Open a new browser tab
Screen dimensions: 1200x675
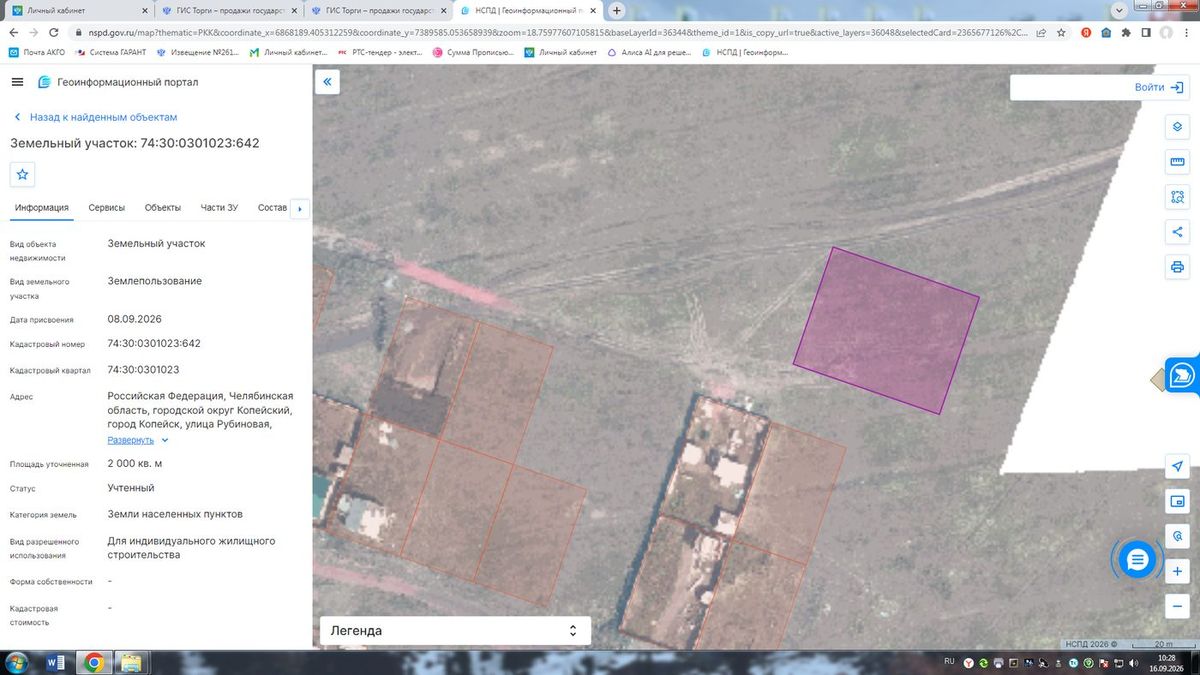pyautogui.click(x=617, y=11)
